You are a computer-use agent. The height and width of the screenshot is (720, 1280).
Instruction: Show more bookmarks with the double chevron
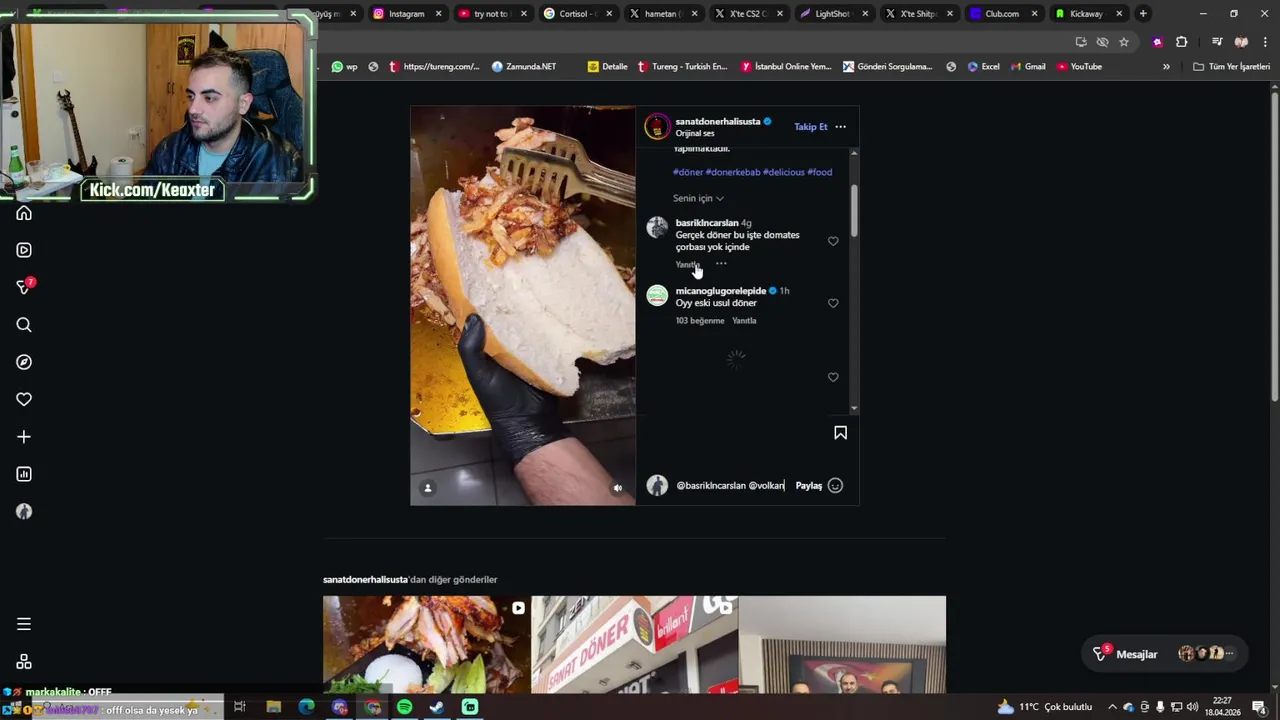(1166, 67)
